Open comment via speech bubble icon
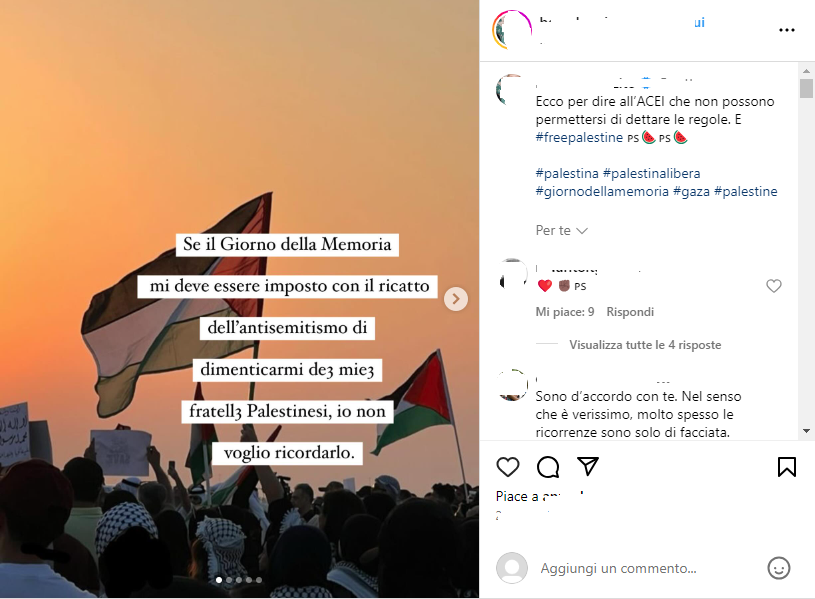The image size is (815, 599). pos(548,467)
